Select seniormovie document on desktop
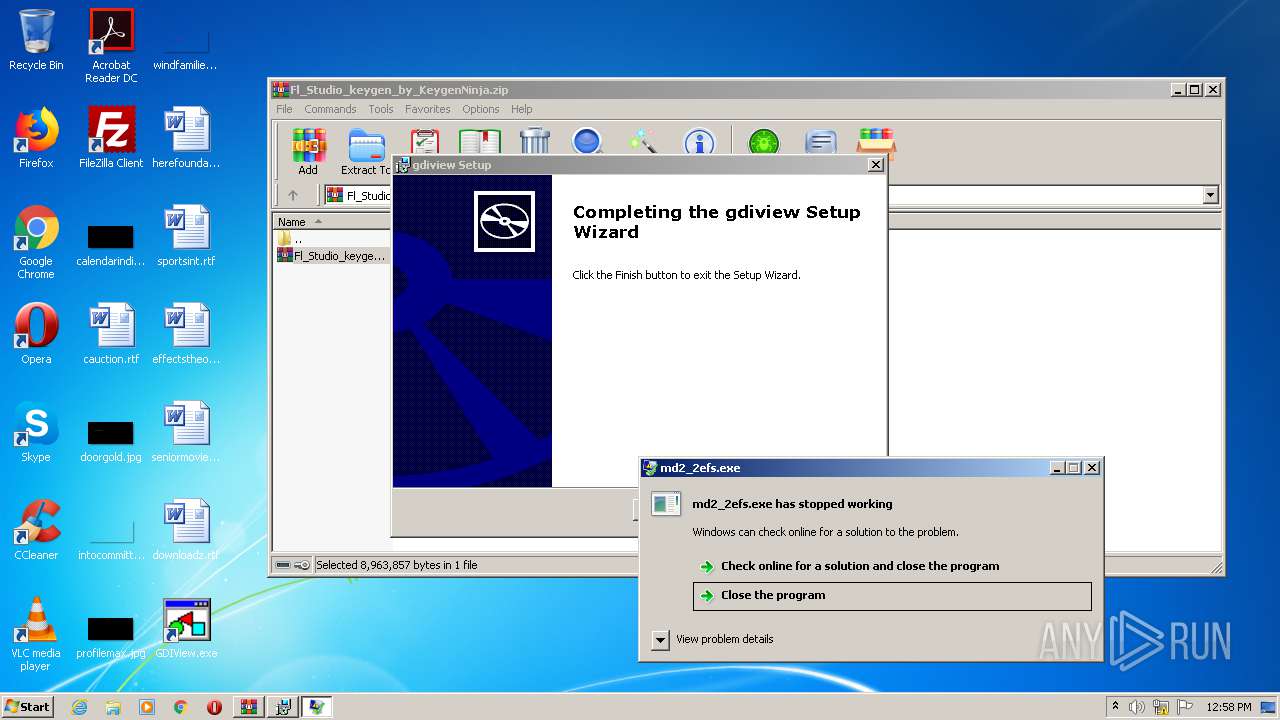 point(186,432)
